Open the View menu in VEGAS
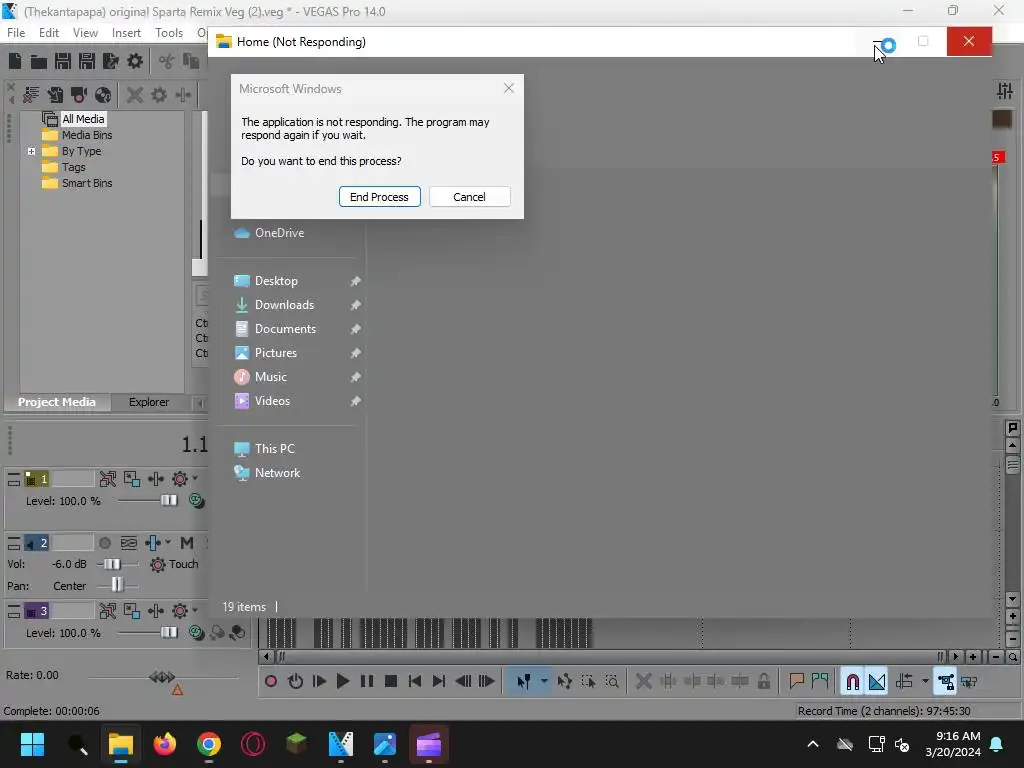Viewport: 1024px width, 768px height. (86, 33)
